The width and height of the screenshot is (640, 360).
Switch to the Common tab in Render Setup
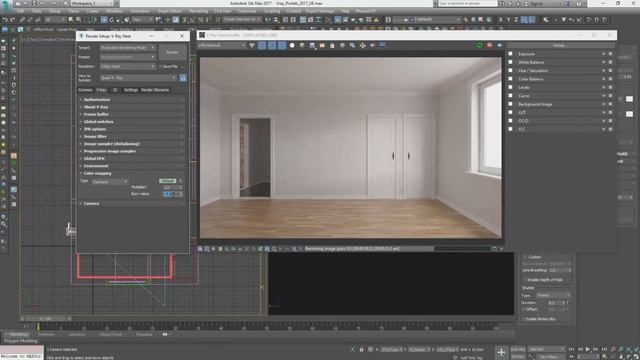click(x=85, y=90)
